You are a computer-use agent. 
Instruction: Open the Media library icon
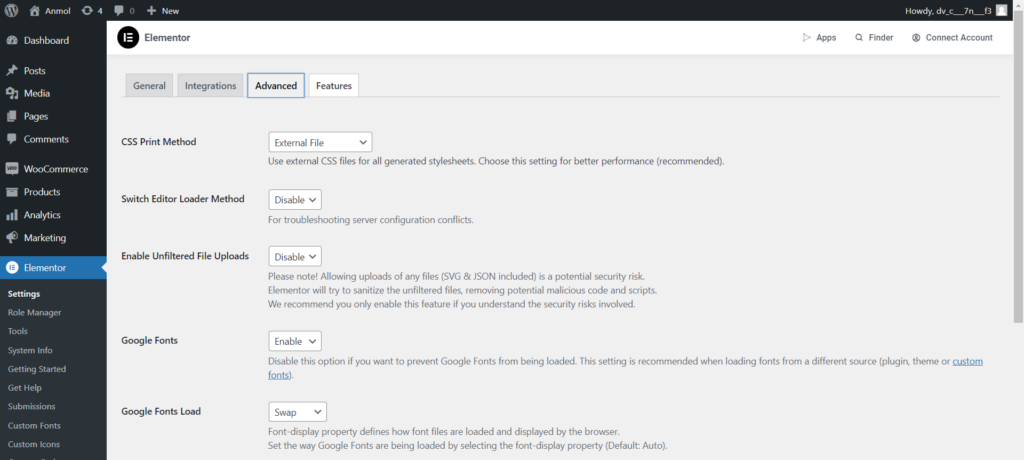[11, 93]
